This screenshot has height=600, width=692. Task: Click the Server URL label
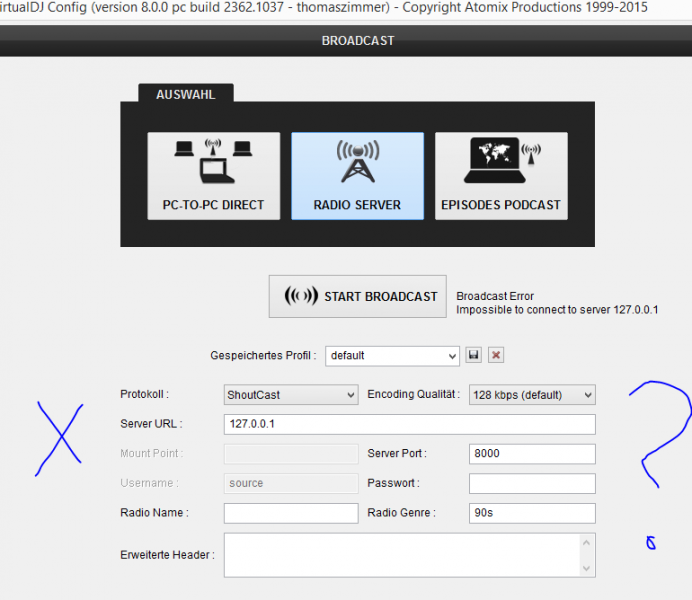pyautogui.click(x=151, y=424)
